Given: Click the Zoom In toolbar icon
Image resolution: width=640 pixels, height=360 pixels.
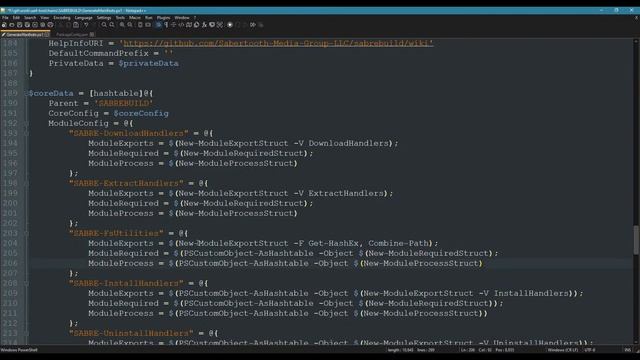Looking at the screenshot, I should 122,25.
